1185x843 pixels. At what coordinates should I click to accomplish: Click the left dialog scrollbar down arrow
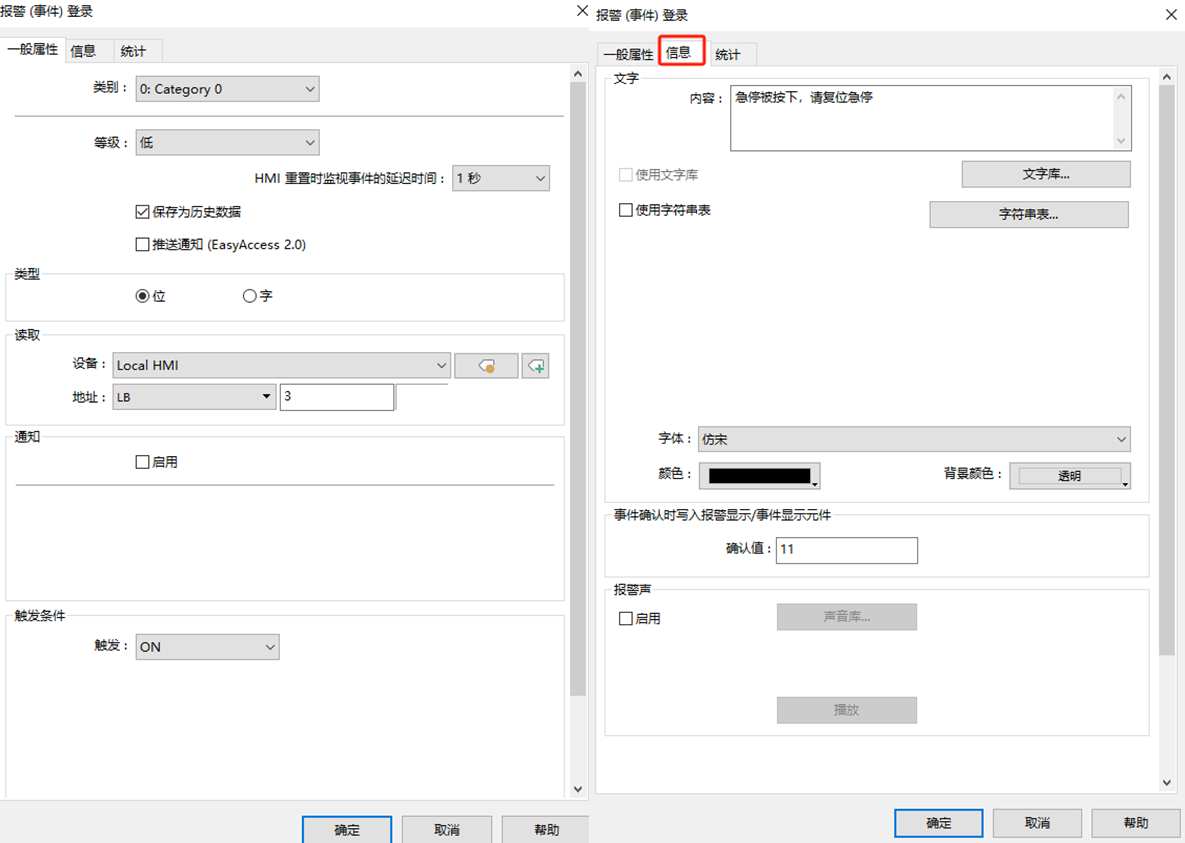[x=578, y=789]
